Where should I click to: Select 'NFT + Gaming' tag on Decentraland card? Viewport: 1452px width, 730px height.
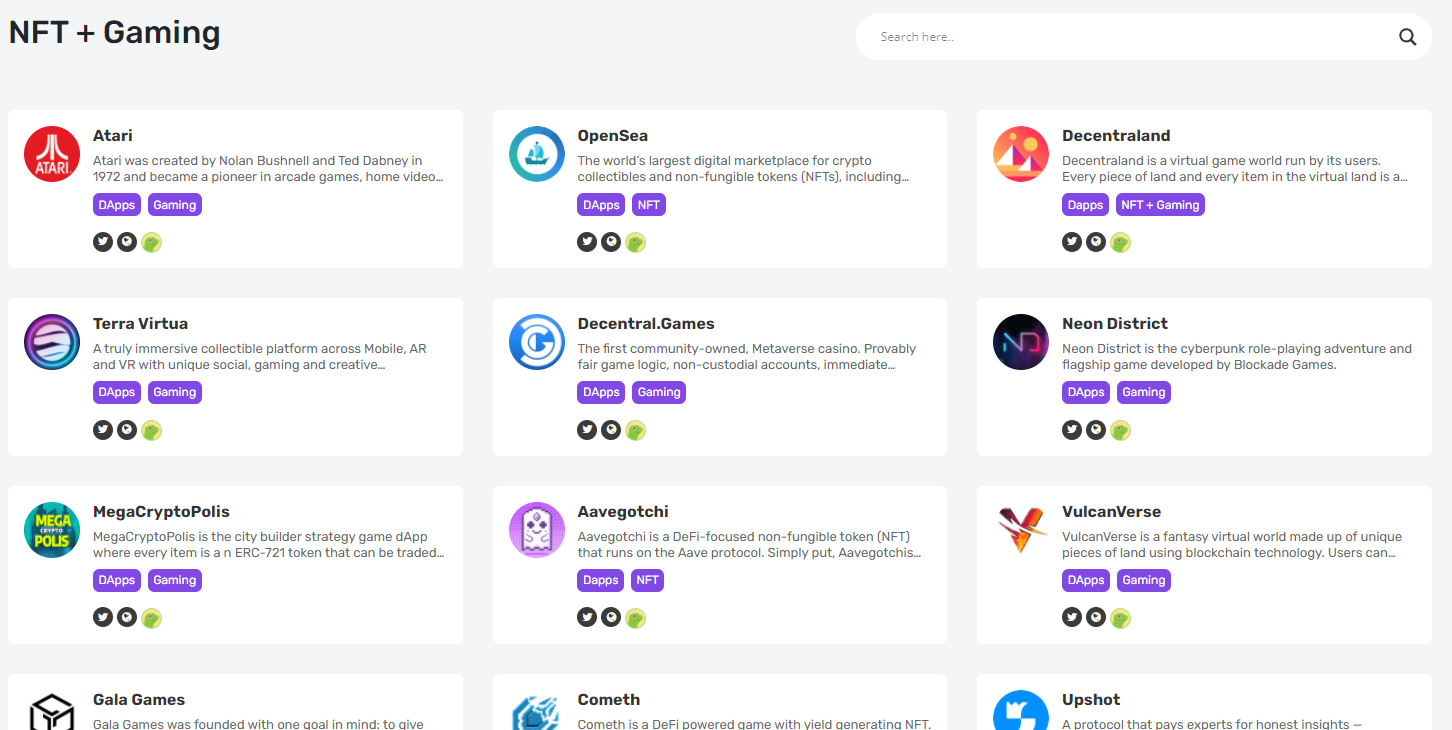point(1160,205)
